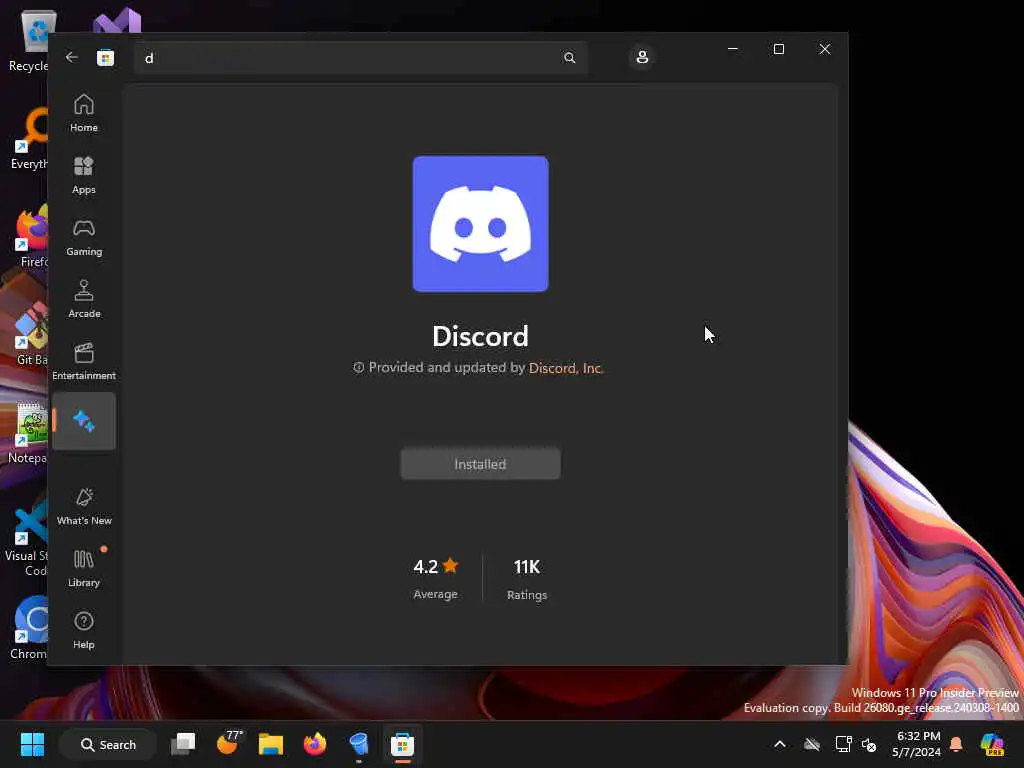The height and width of the screenshot is (768, 1024).
Task: Open the weather widget showing 77°
Action: (x=228, y=744)
